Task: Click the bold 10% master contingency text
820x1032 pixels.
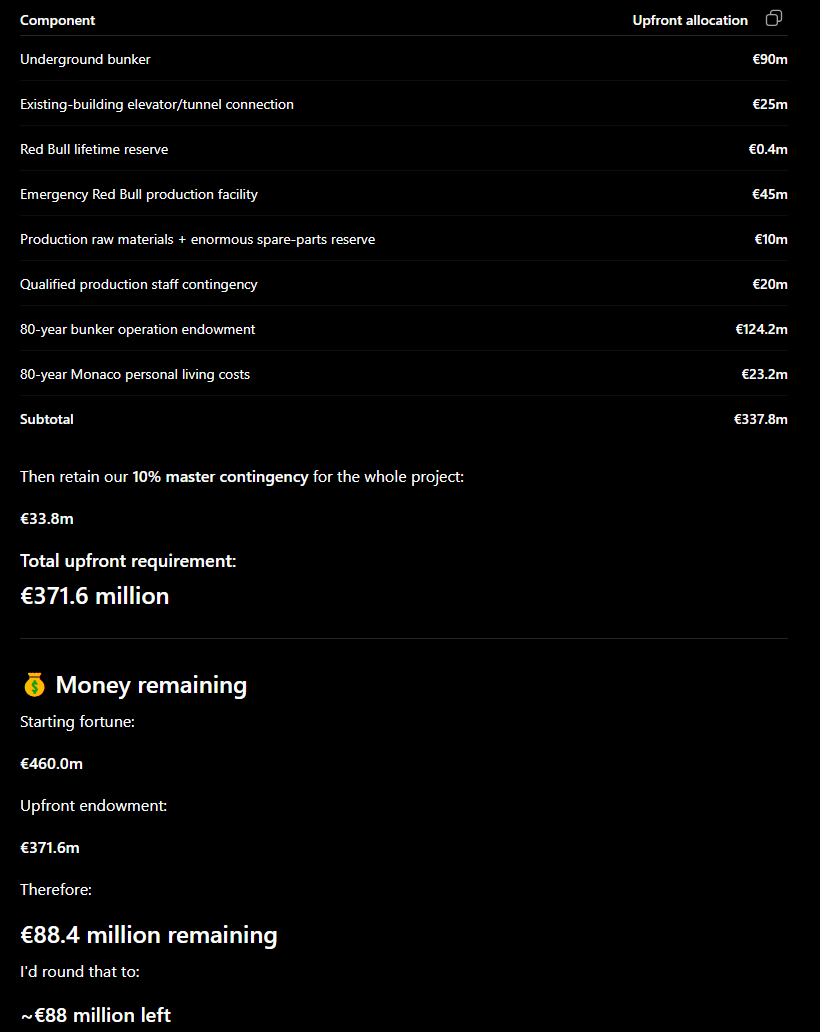Action: (220, 477)
